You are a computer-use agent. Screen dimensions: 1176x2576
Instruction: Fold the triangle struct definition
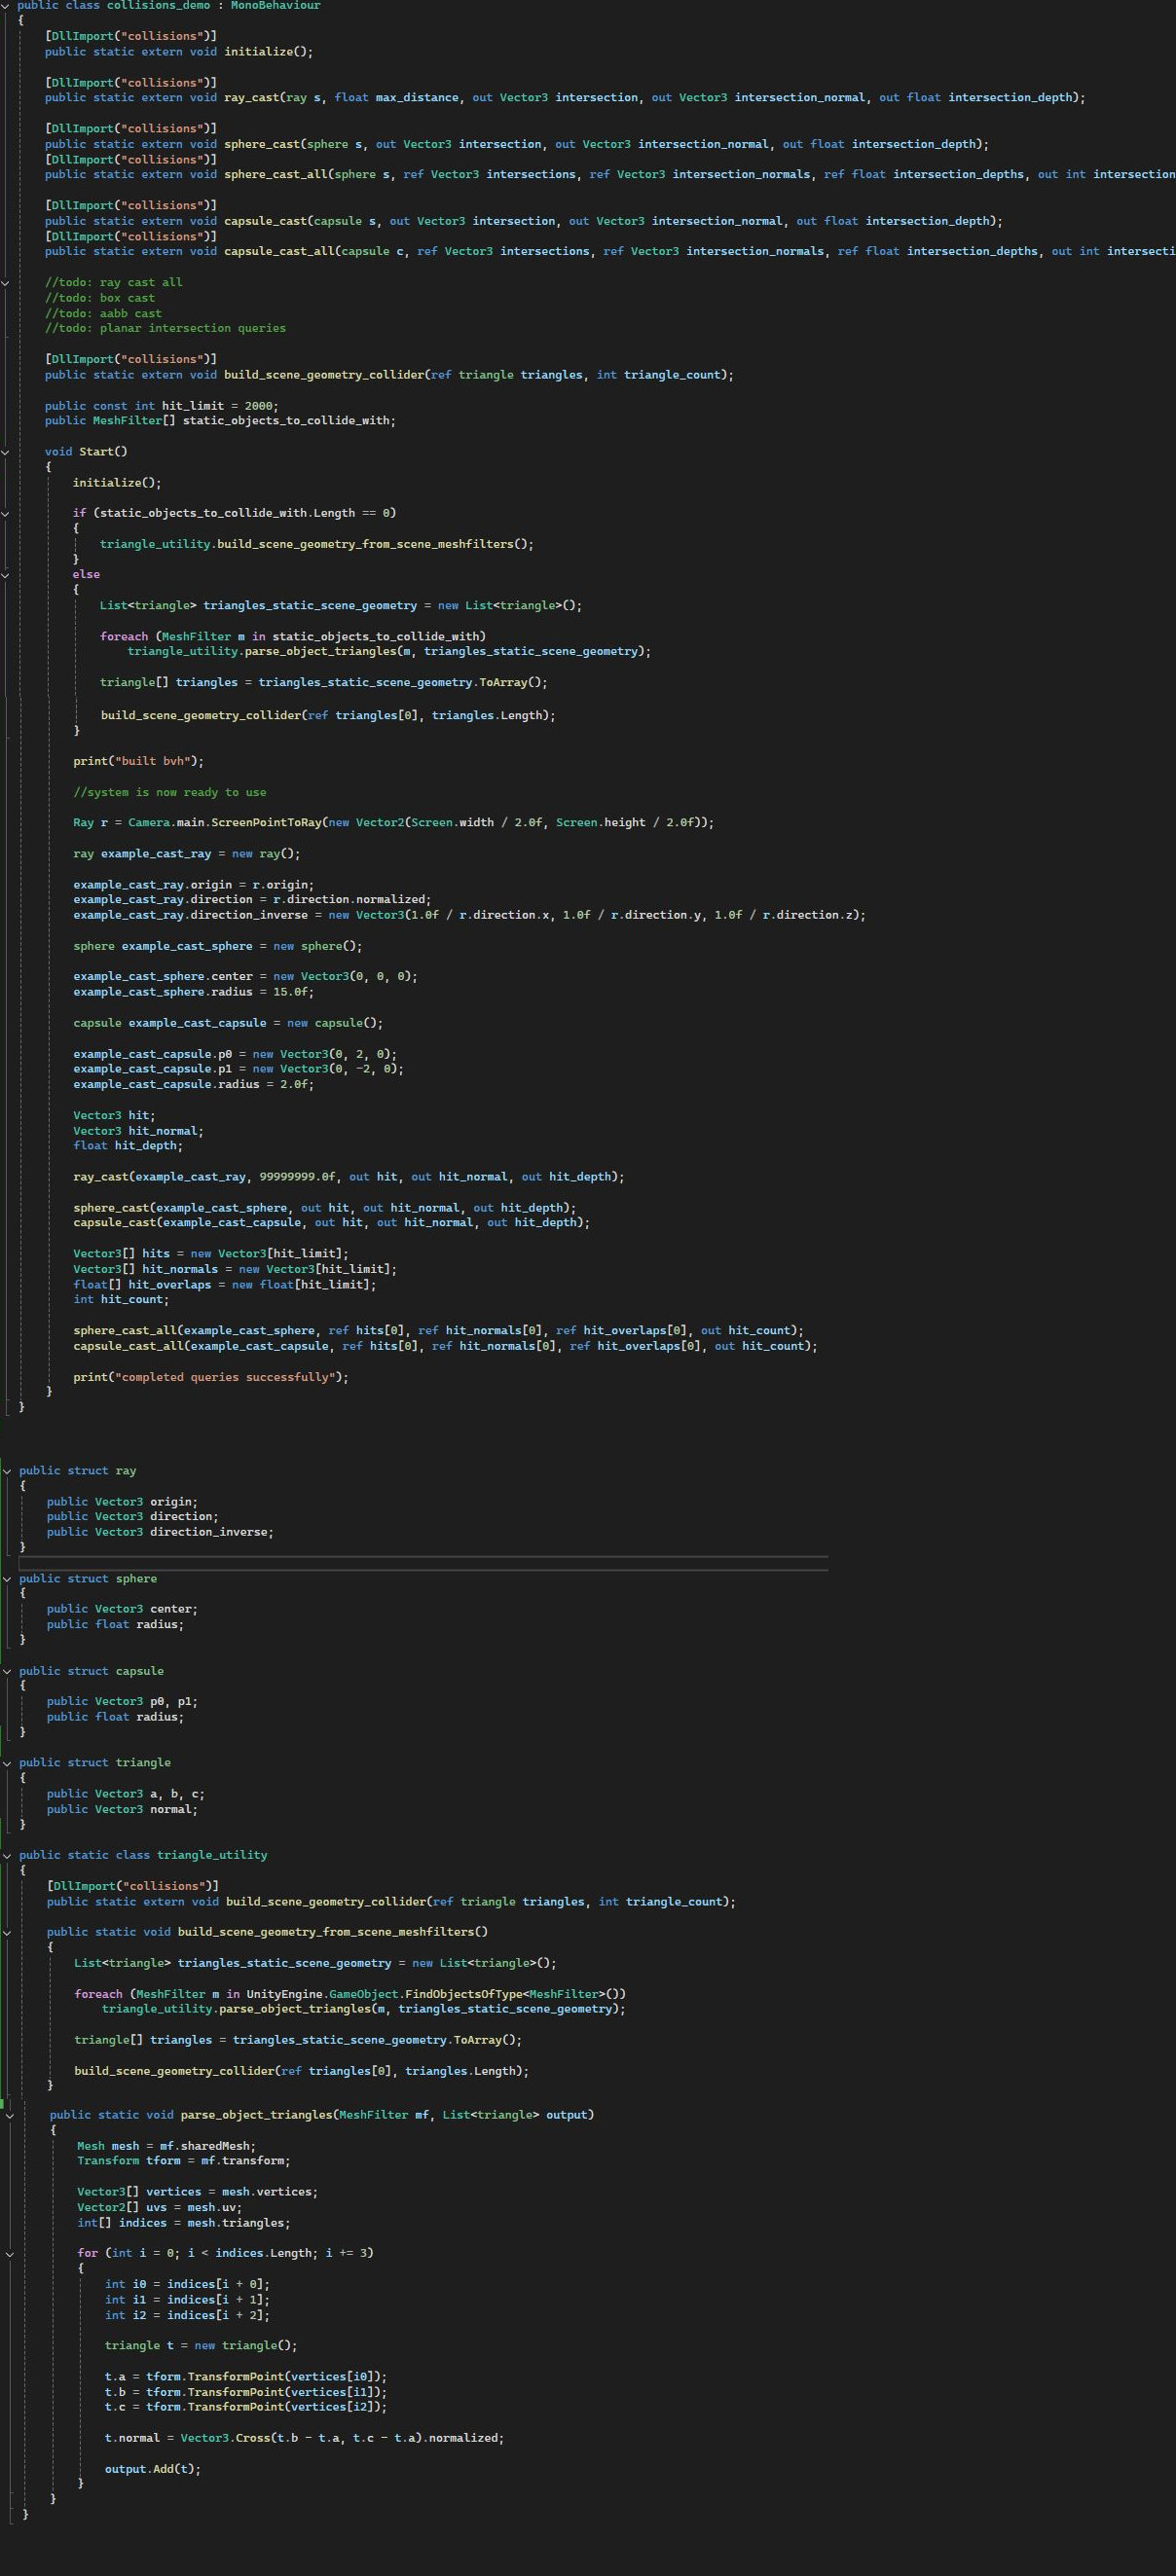coord(8,1763)
